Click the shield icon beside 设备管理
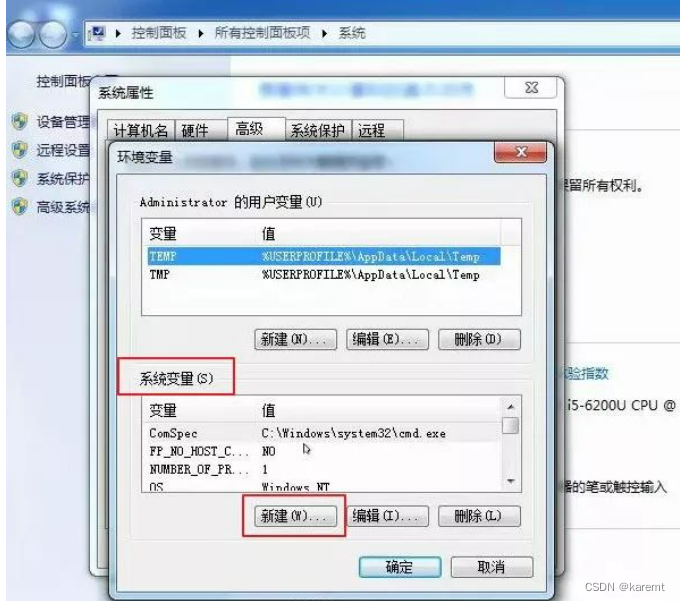This screenshot has width=680, height=601. 20,122
